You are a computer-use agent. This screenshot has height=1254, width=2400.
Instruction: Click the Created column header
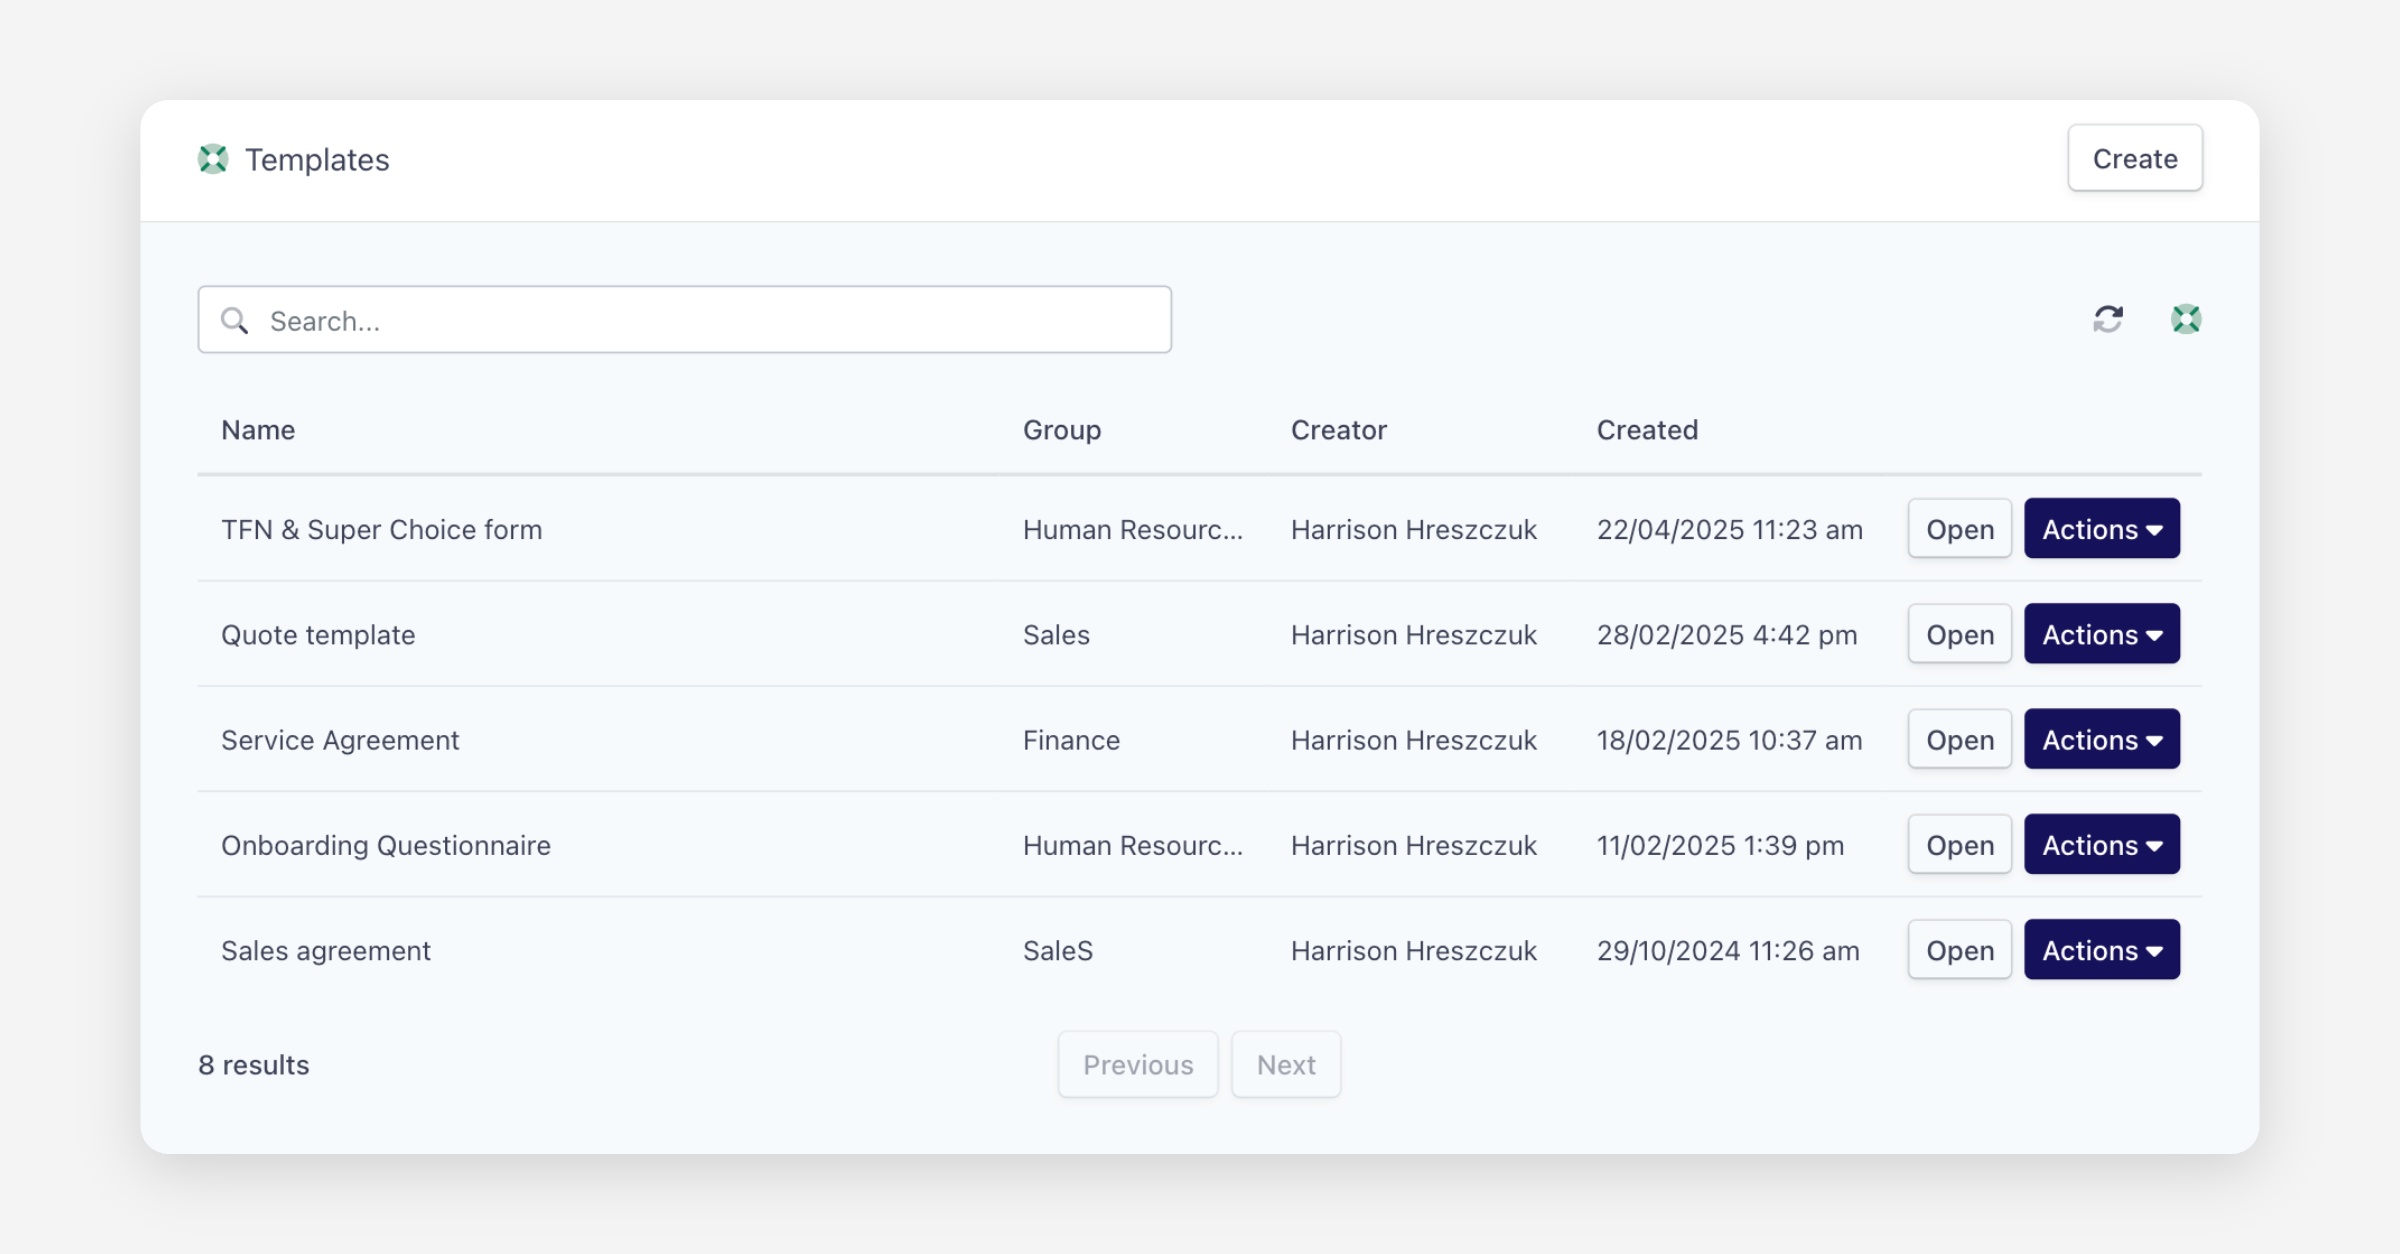(x=1646, y=430)
